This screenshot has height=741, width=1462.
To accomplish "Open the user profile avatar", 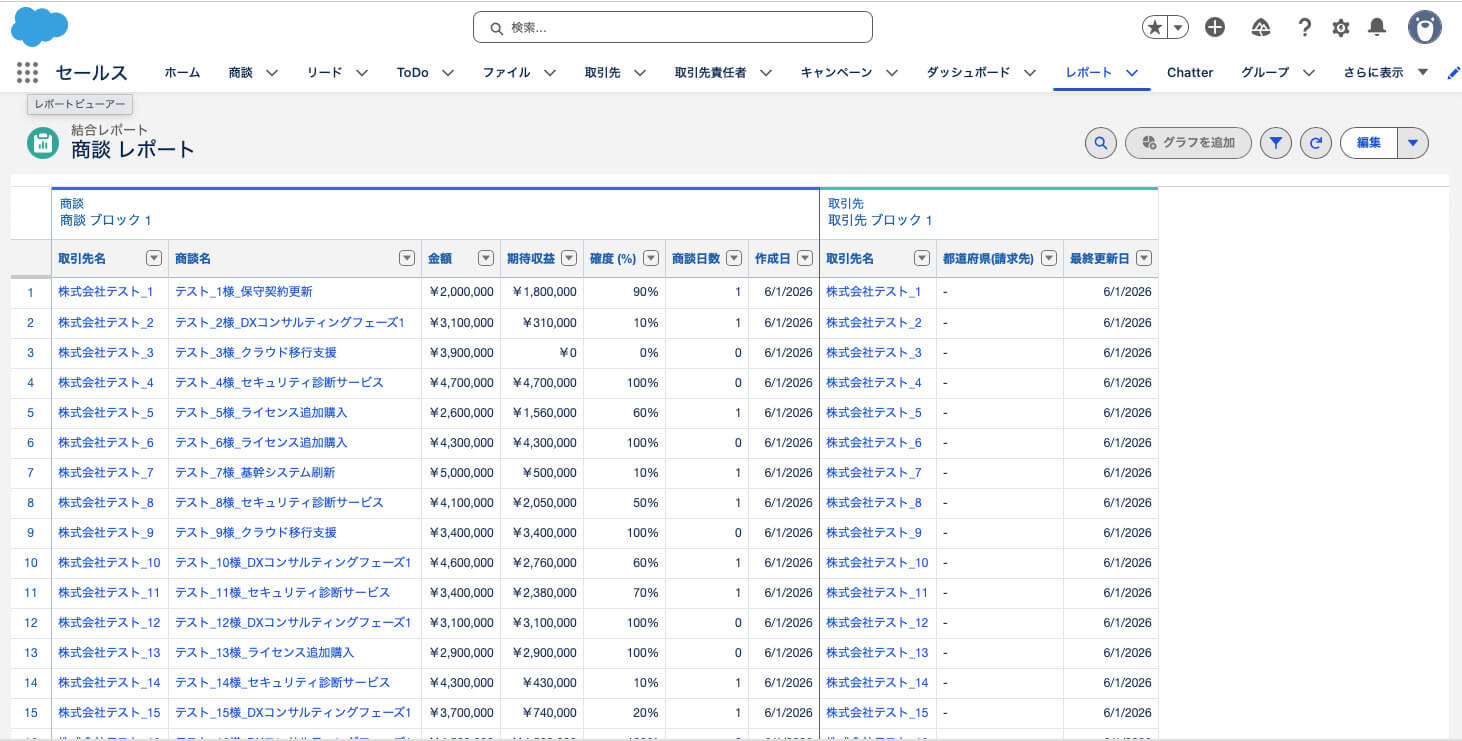I will click(x=1425, y=28).
